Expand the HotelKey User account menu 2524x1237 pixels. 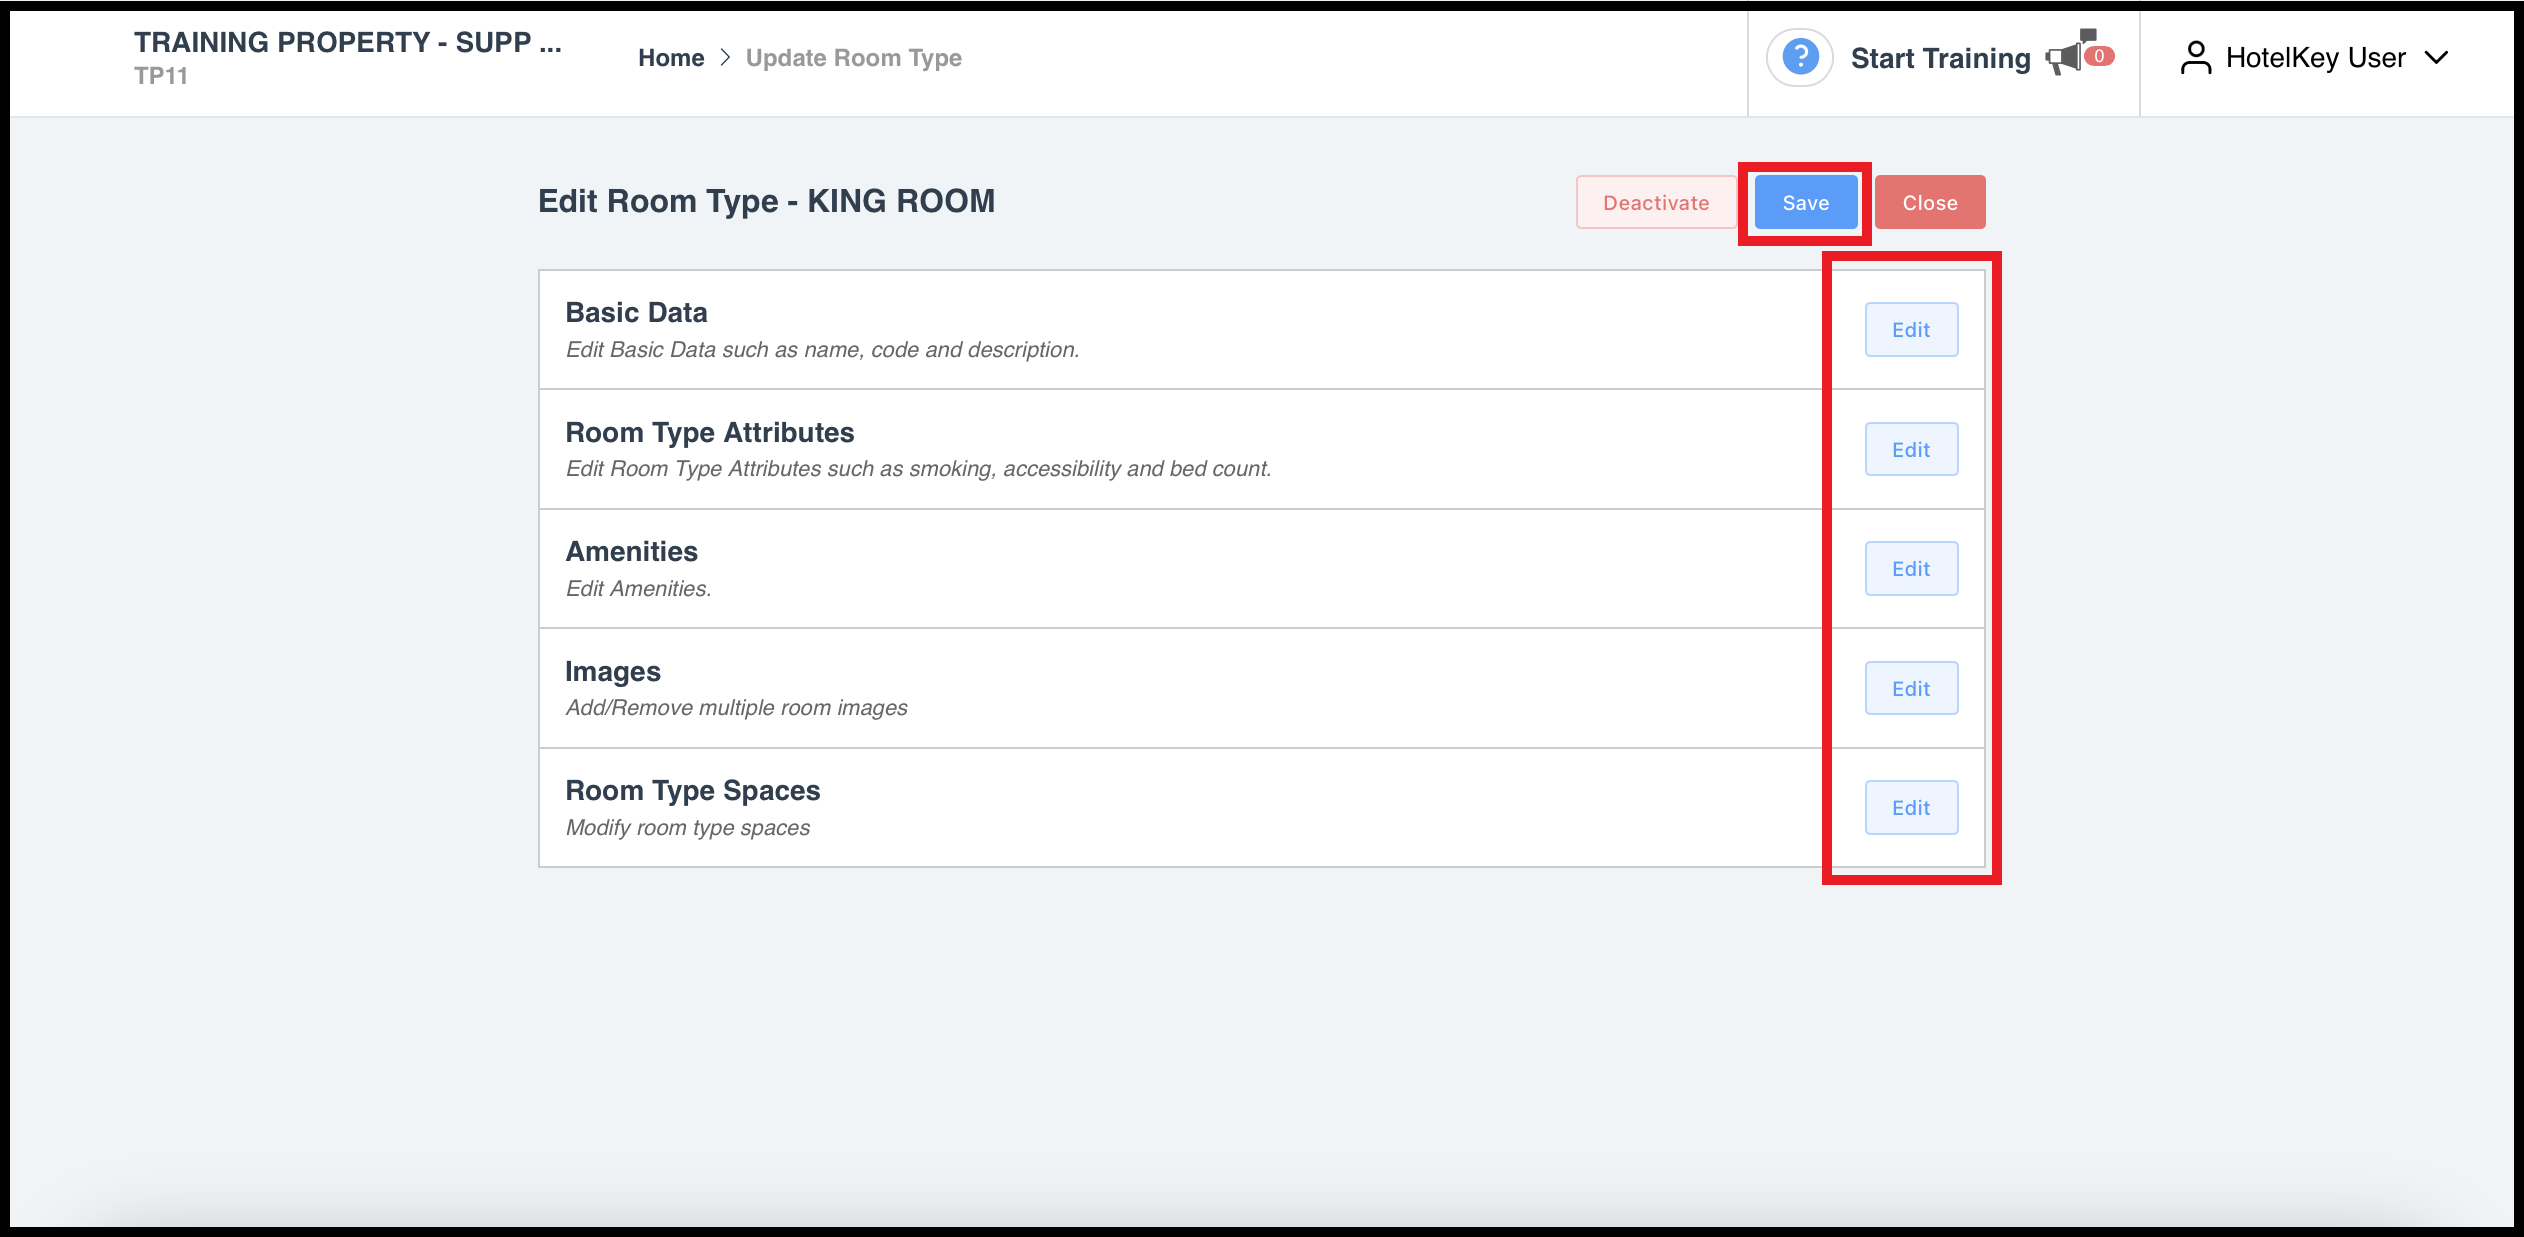(2316, 57)
